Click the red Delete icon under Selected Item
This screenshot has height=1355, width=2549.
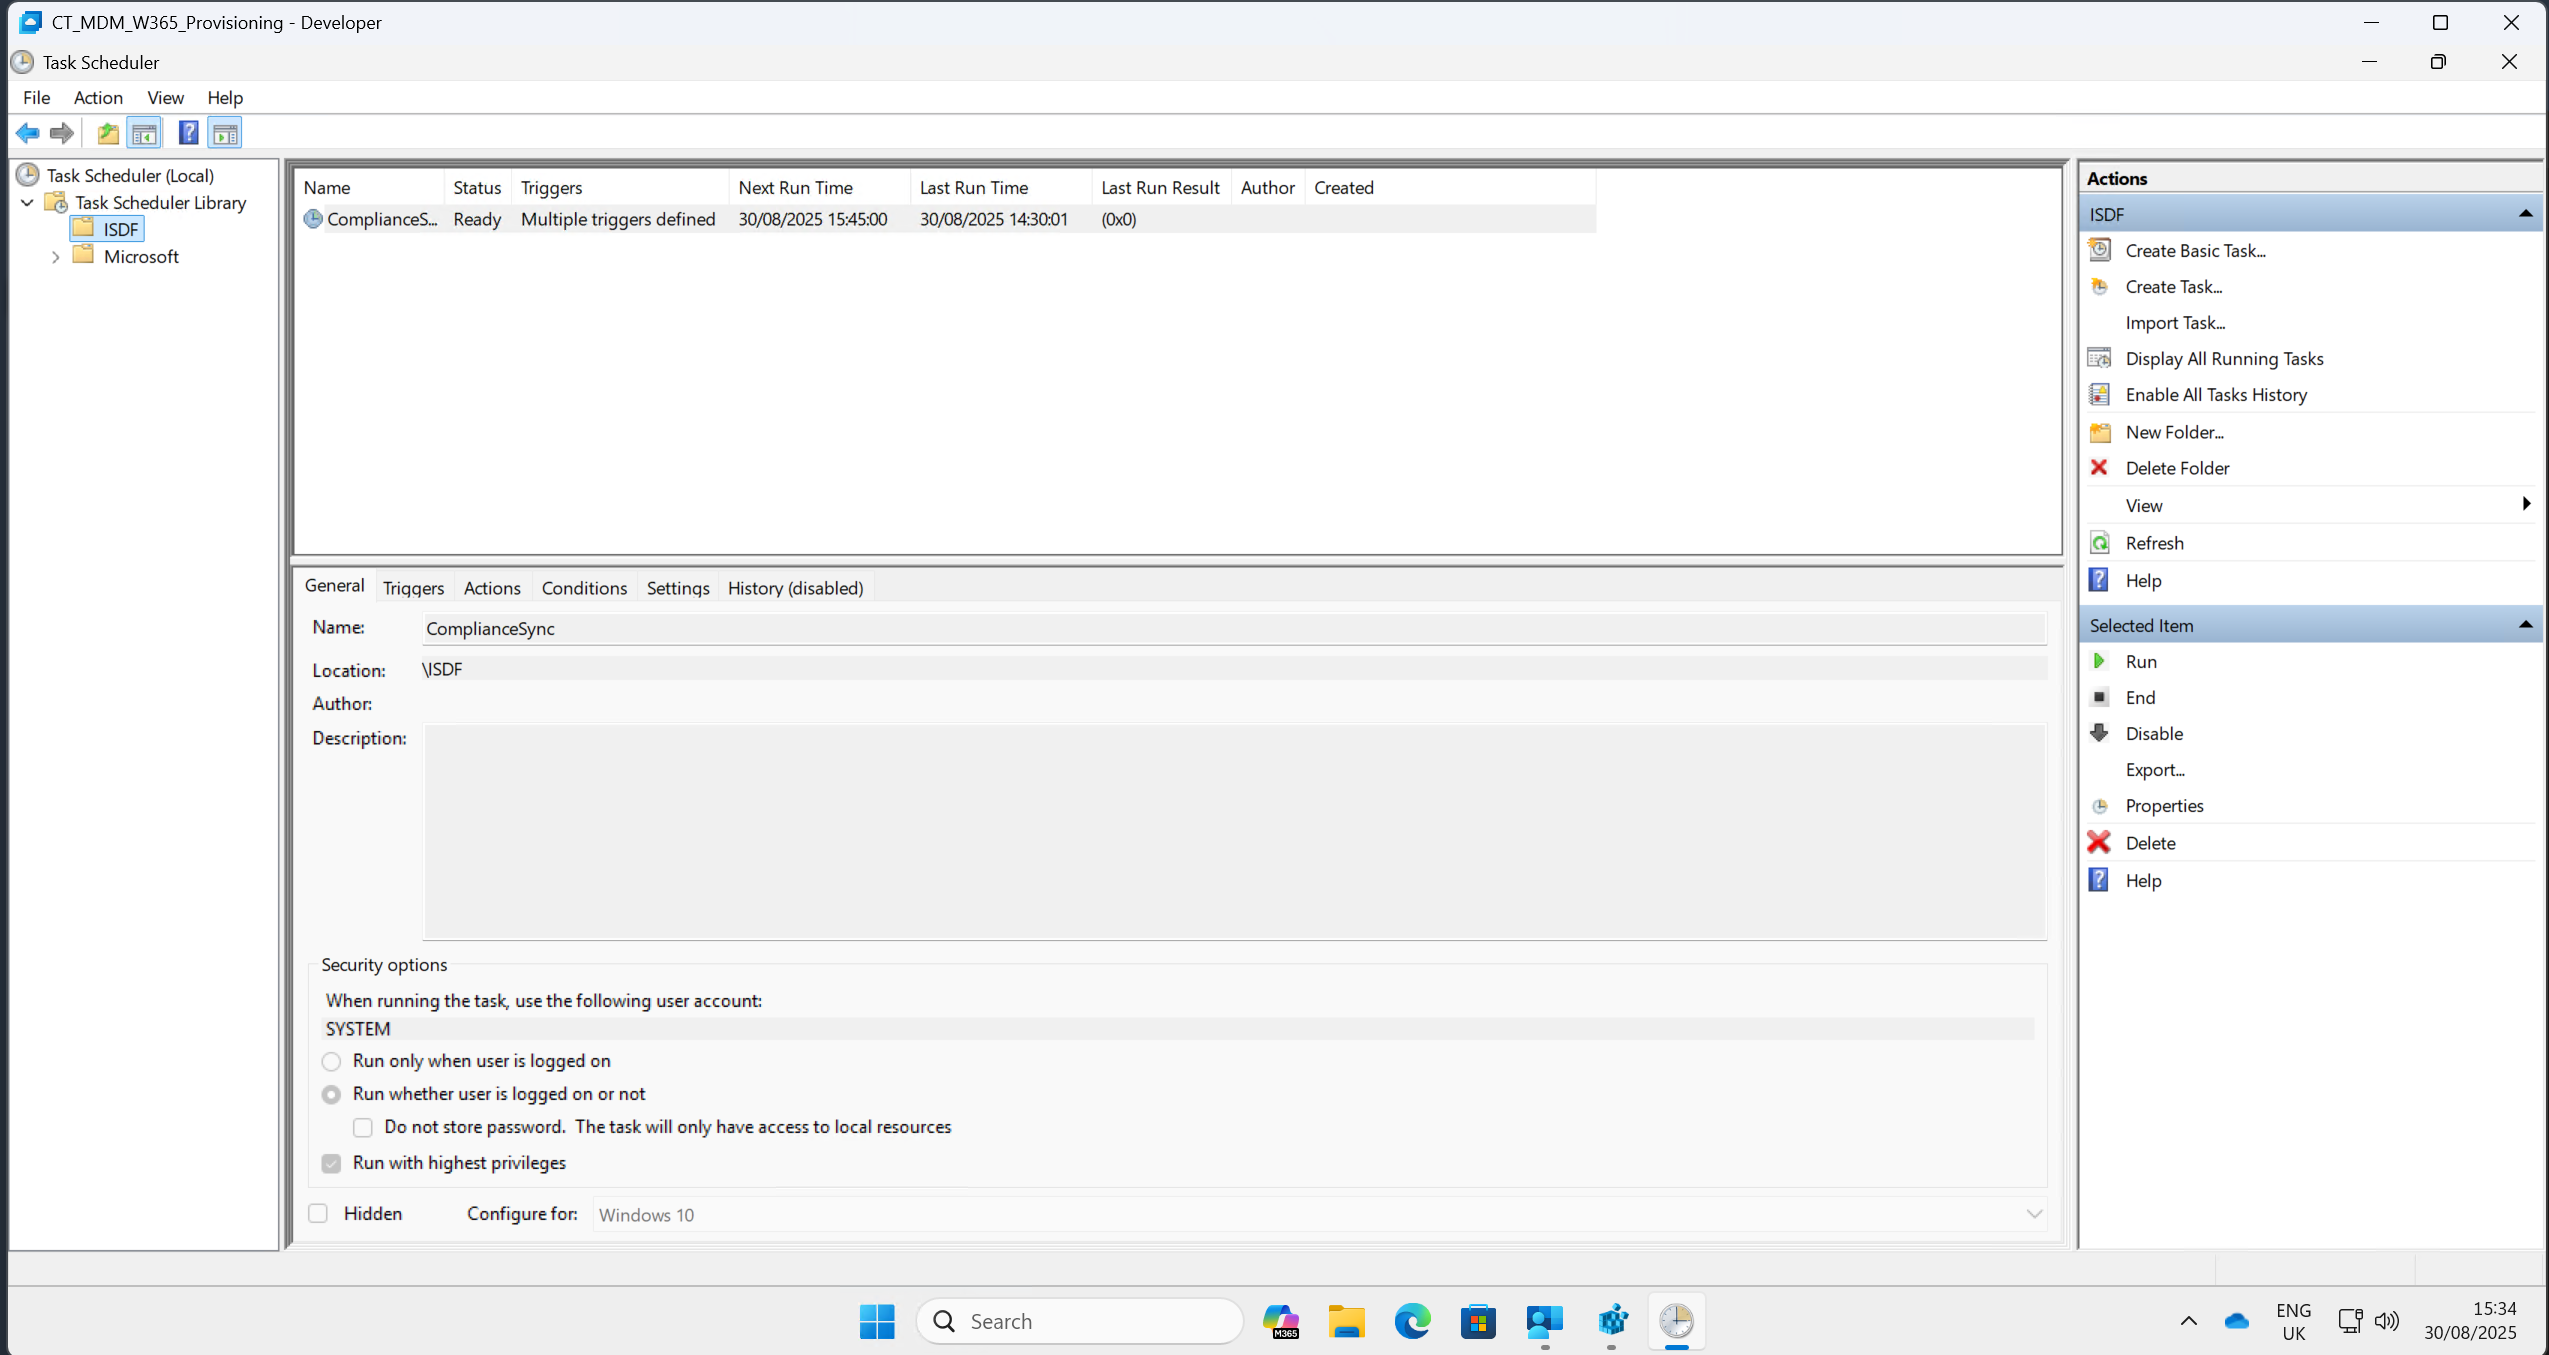coord(2100,843)
